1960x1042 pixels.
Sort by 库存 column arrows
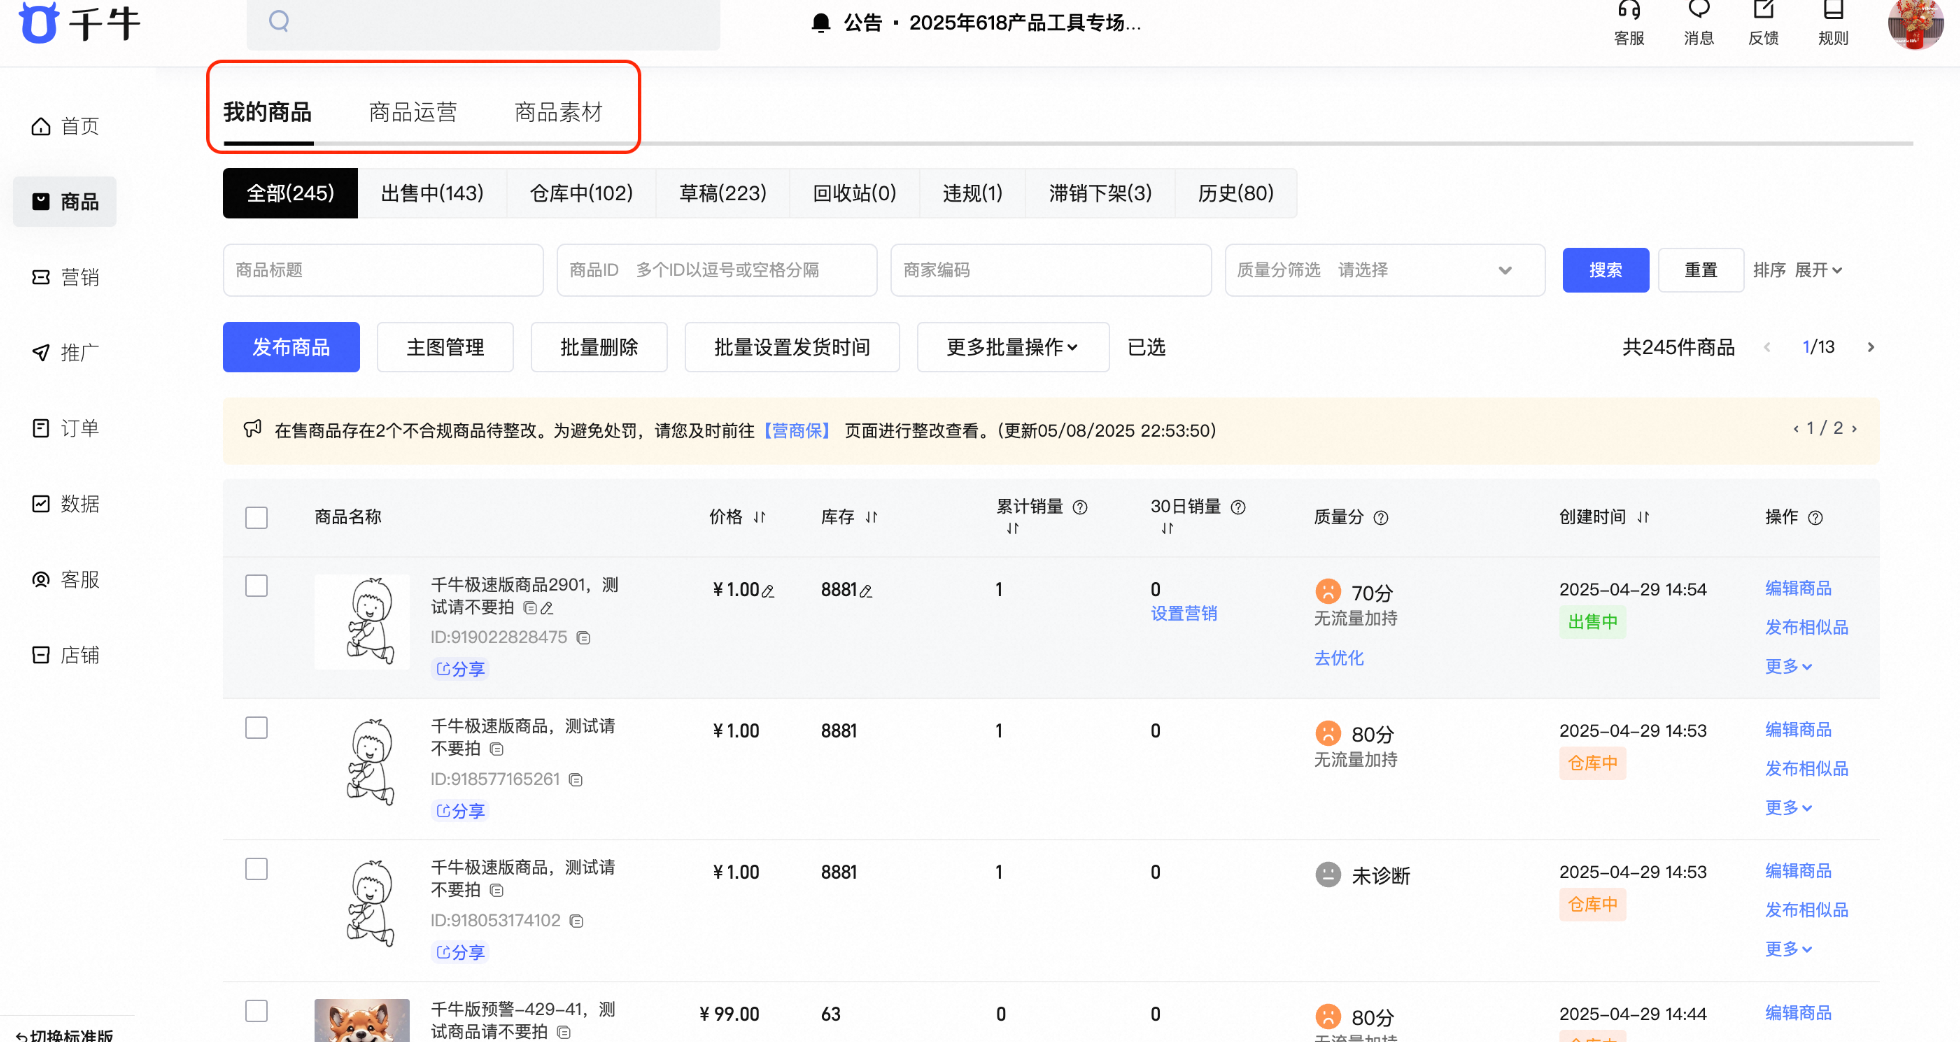(x=872, y=517)
